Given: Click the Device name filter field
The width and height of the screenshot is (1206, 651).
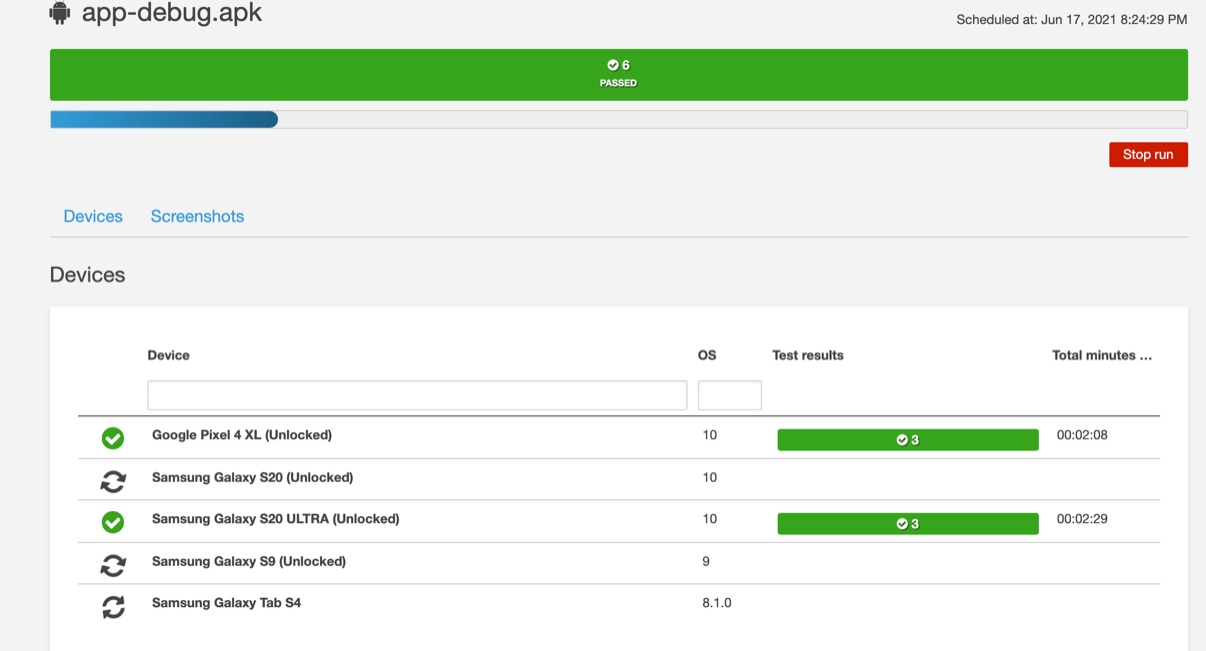Looking at the screenshot, I should pos(417,395).
